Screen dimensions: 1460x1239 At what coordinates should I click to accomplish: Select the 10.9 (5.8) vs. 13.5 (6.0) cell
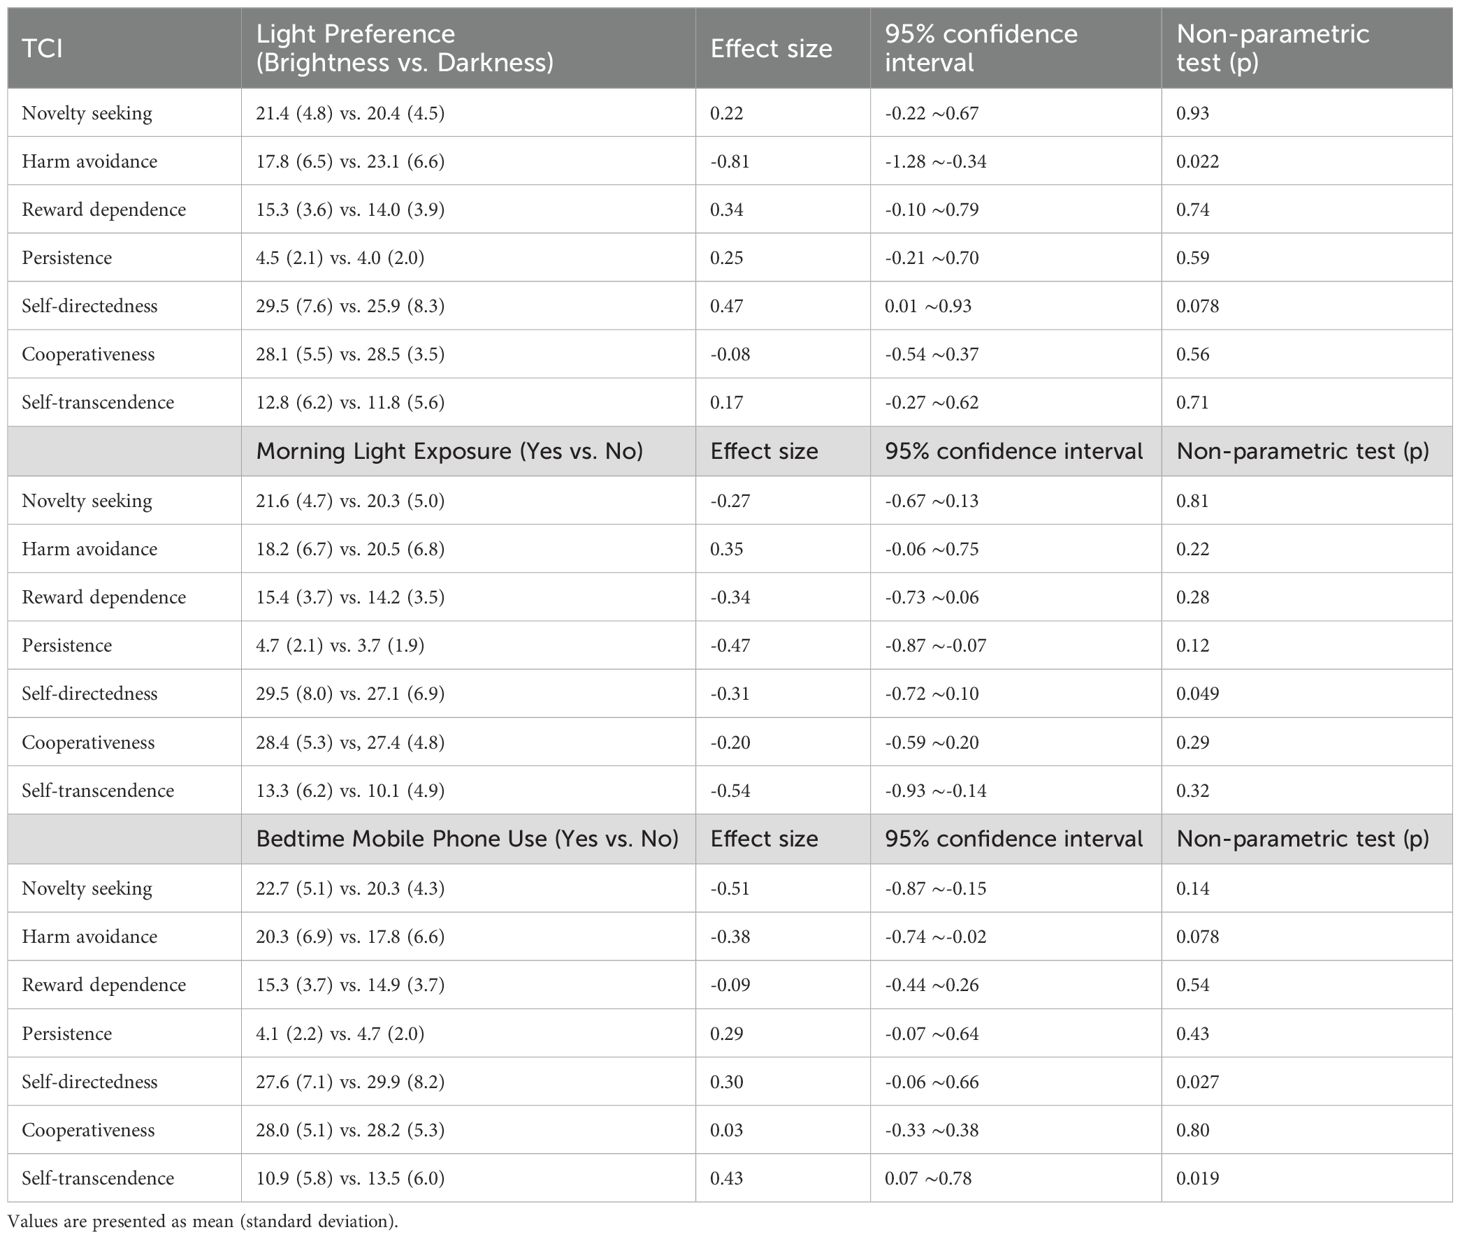tap(468, 1178)
